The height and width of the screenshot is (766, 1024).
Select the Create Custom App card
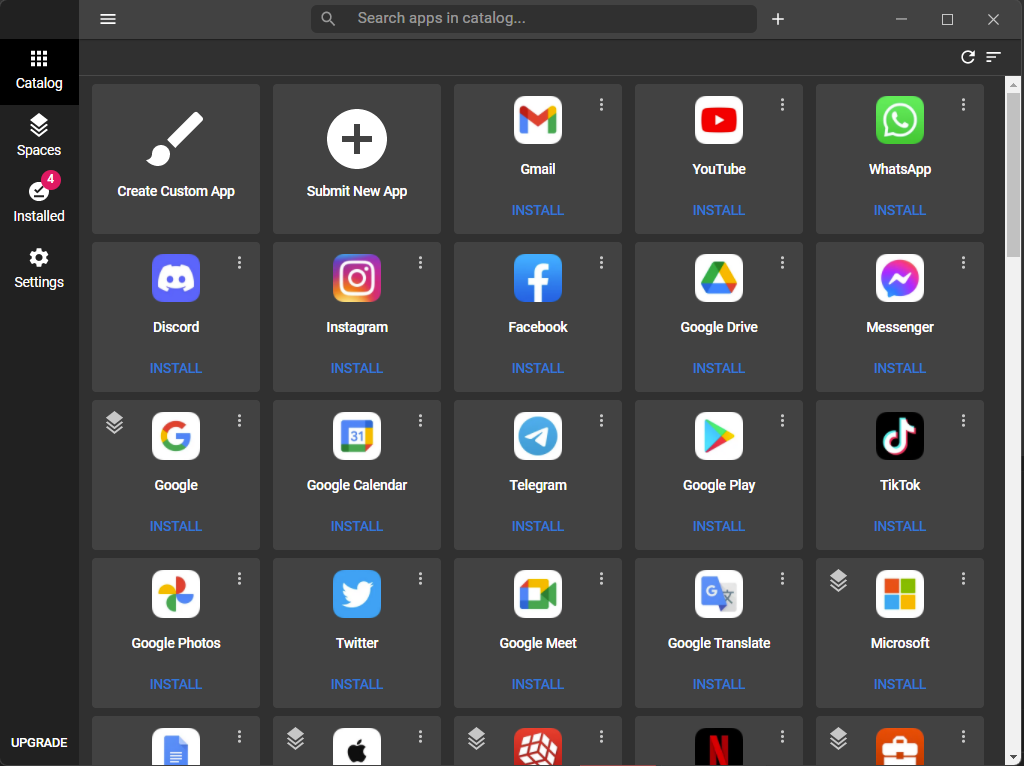(176, 159)
